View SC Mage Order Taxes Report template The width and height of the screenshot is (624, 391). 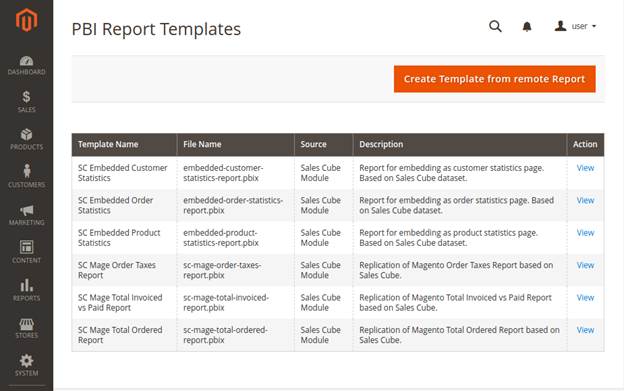point(585,265)
